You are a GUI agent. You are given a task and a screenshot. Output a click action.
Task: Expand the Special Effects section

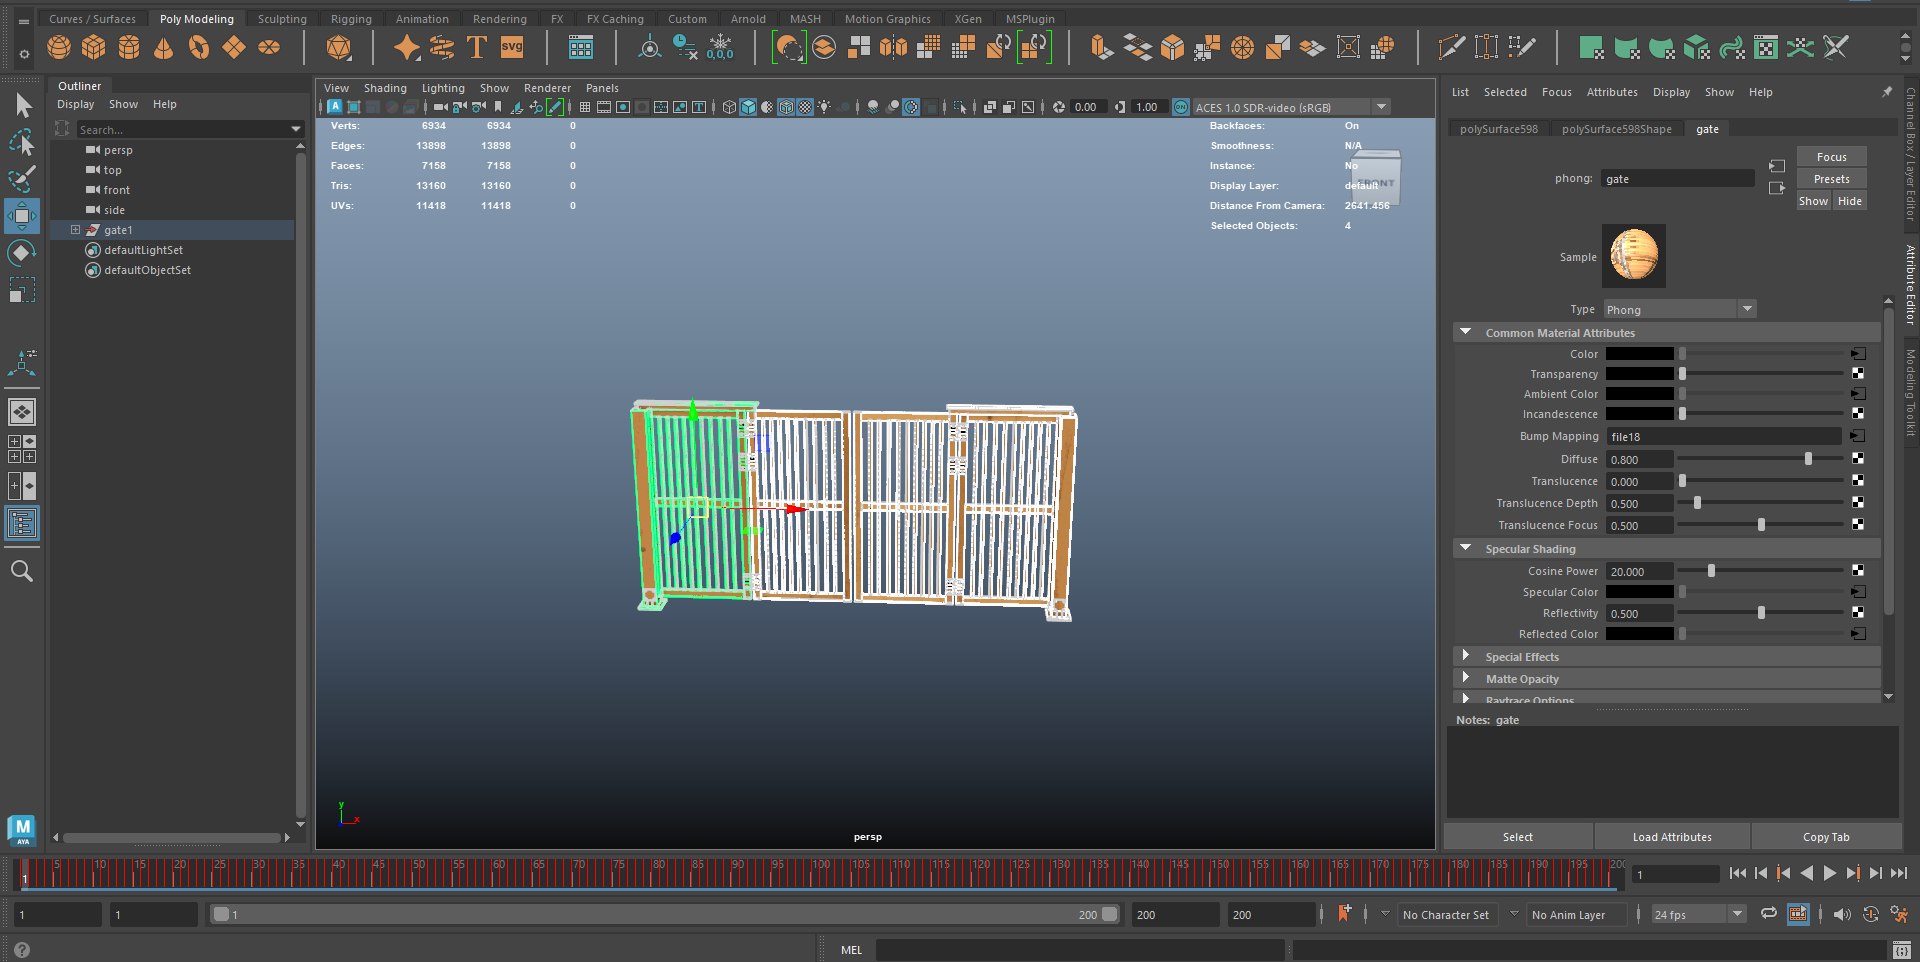pyautogui.click(x=1466, y=656)
